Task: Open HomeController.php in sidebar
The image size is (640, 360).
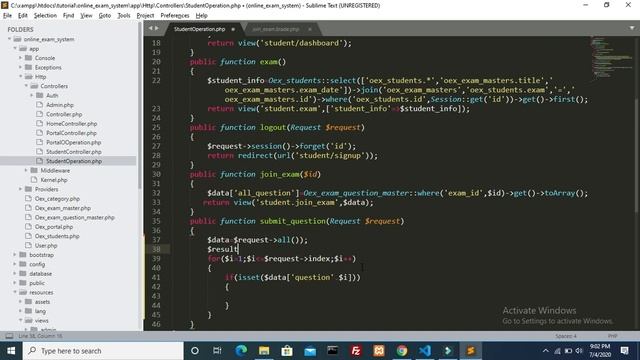Action: click(x=71, y=124)
